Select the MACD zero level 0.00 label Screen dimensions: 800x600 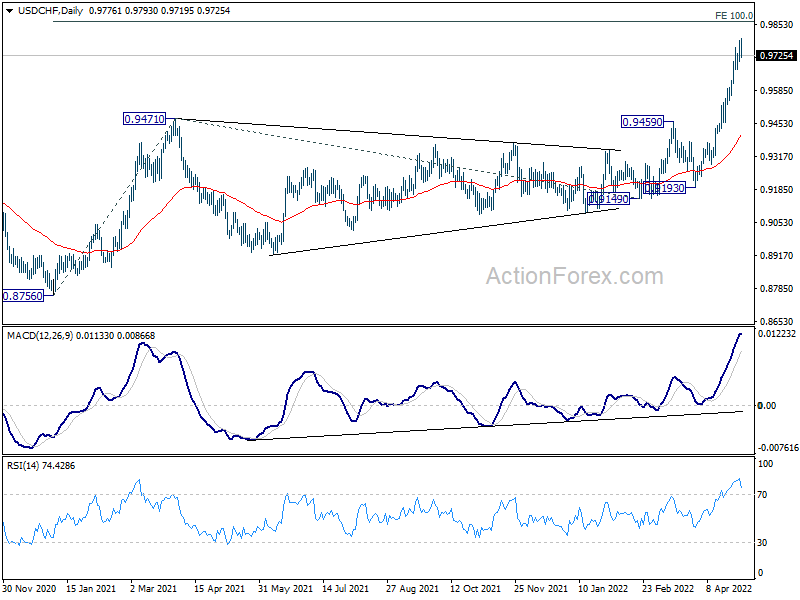pyautogui.click(x=767, y=406)
